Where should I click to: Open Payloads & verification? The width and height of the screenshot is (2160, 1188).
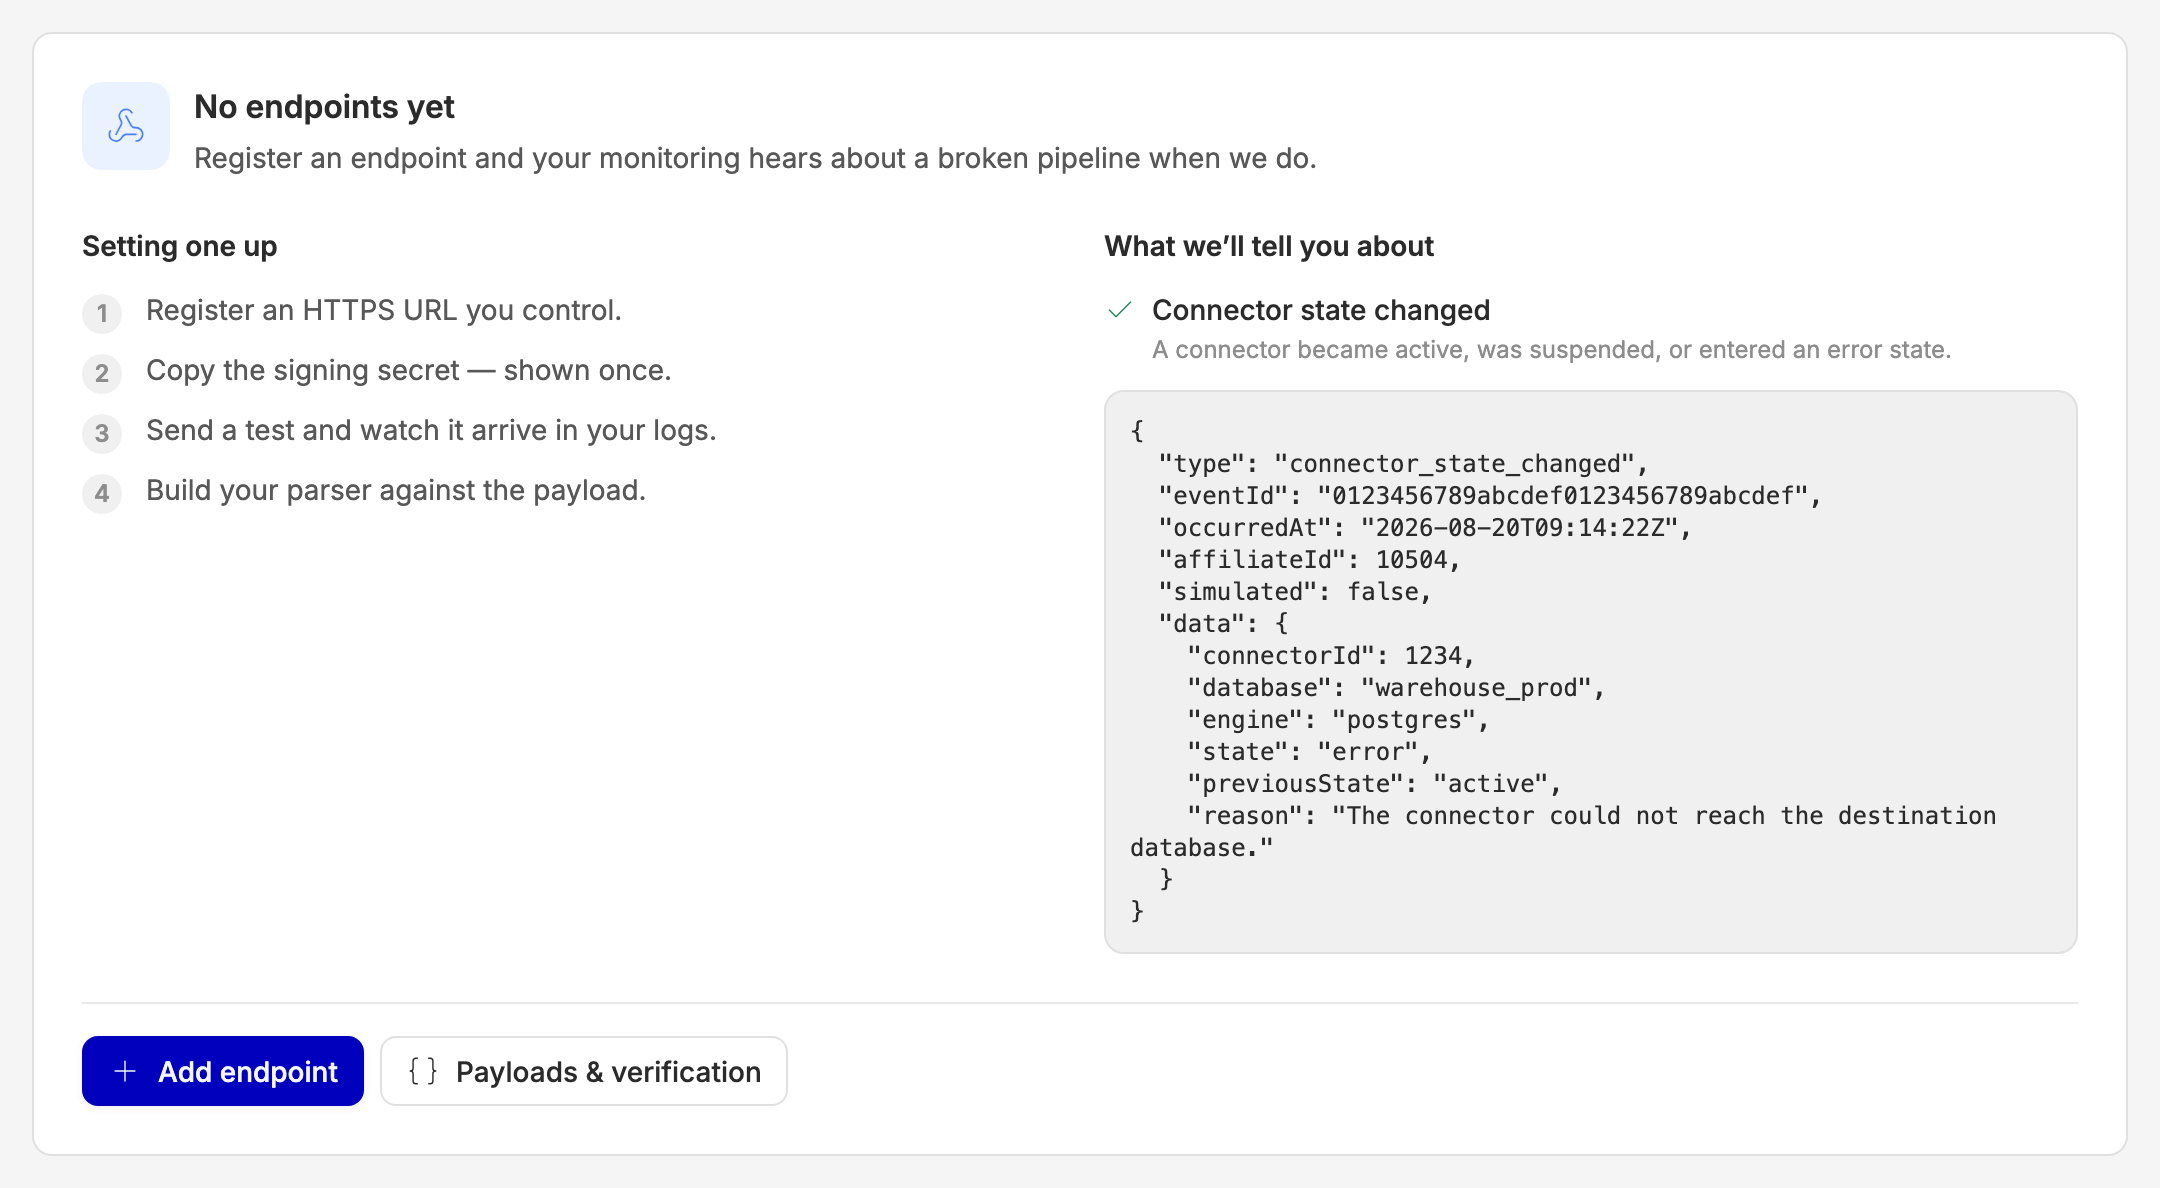click(584, 1071)
